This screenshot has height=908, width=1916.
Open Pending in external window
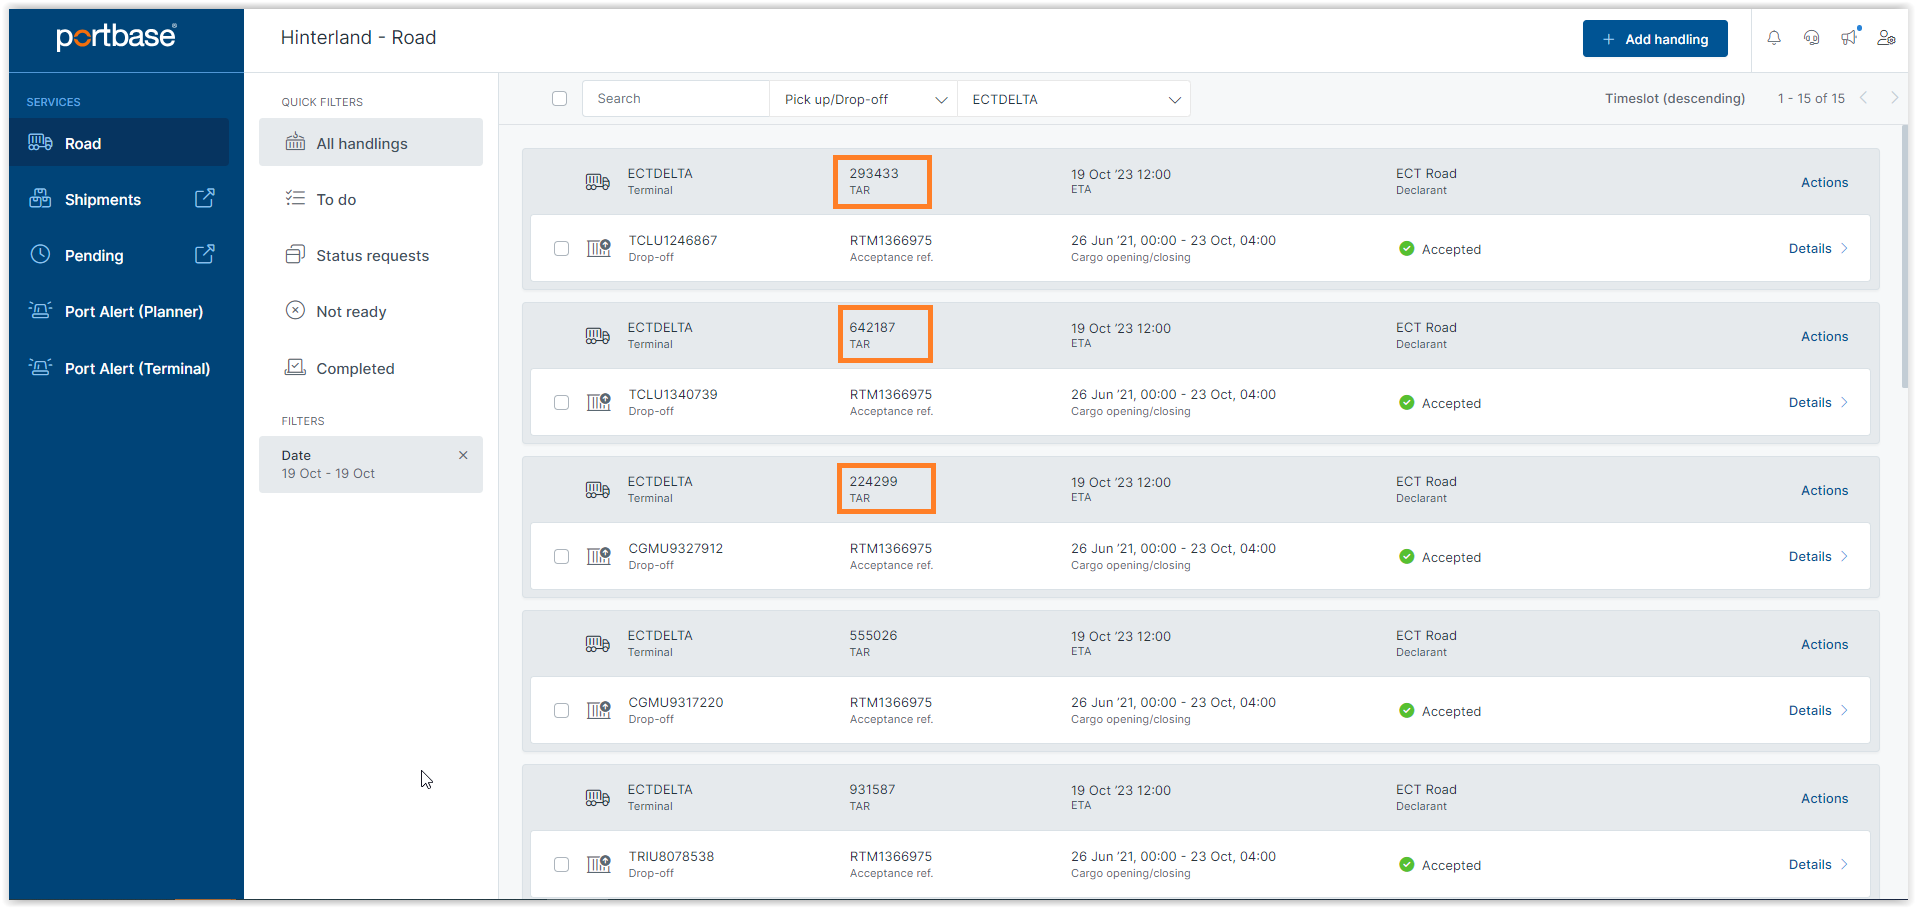204,255
